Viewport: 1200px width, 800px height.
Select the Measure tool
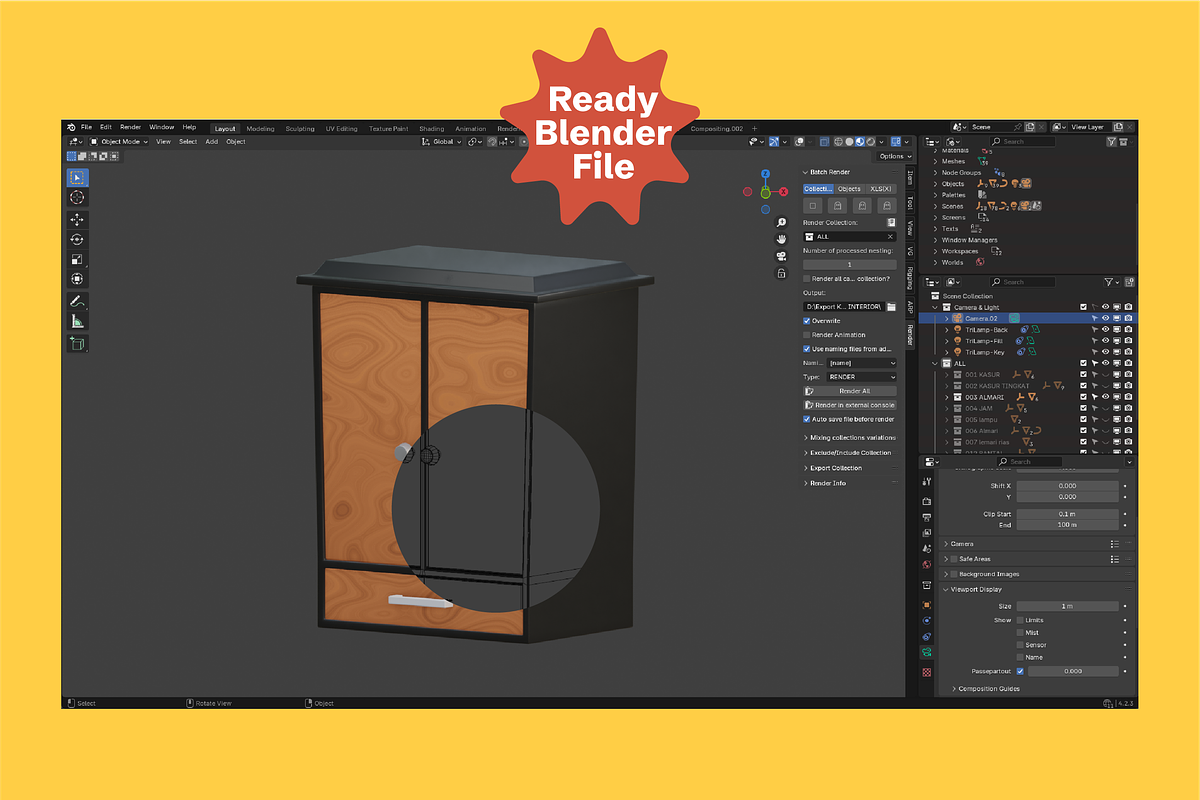(77, 321)
